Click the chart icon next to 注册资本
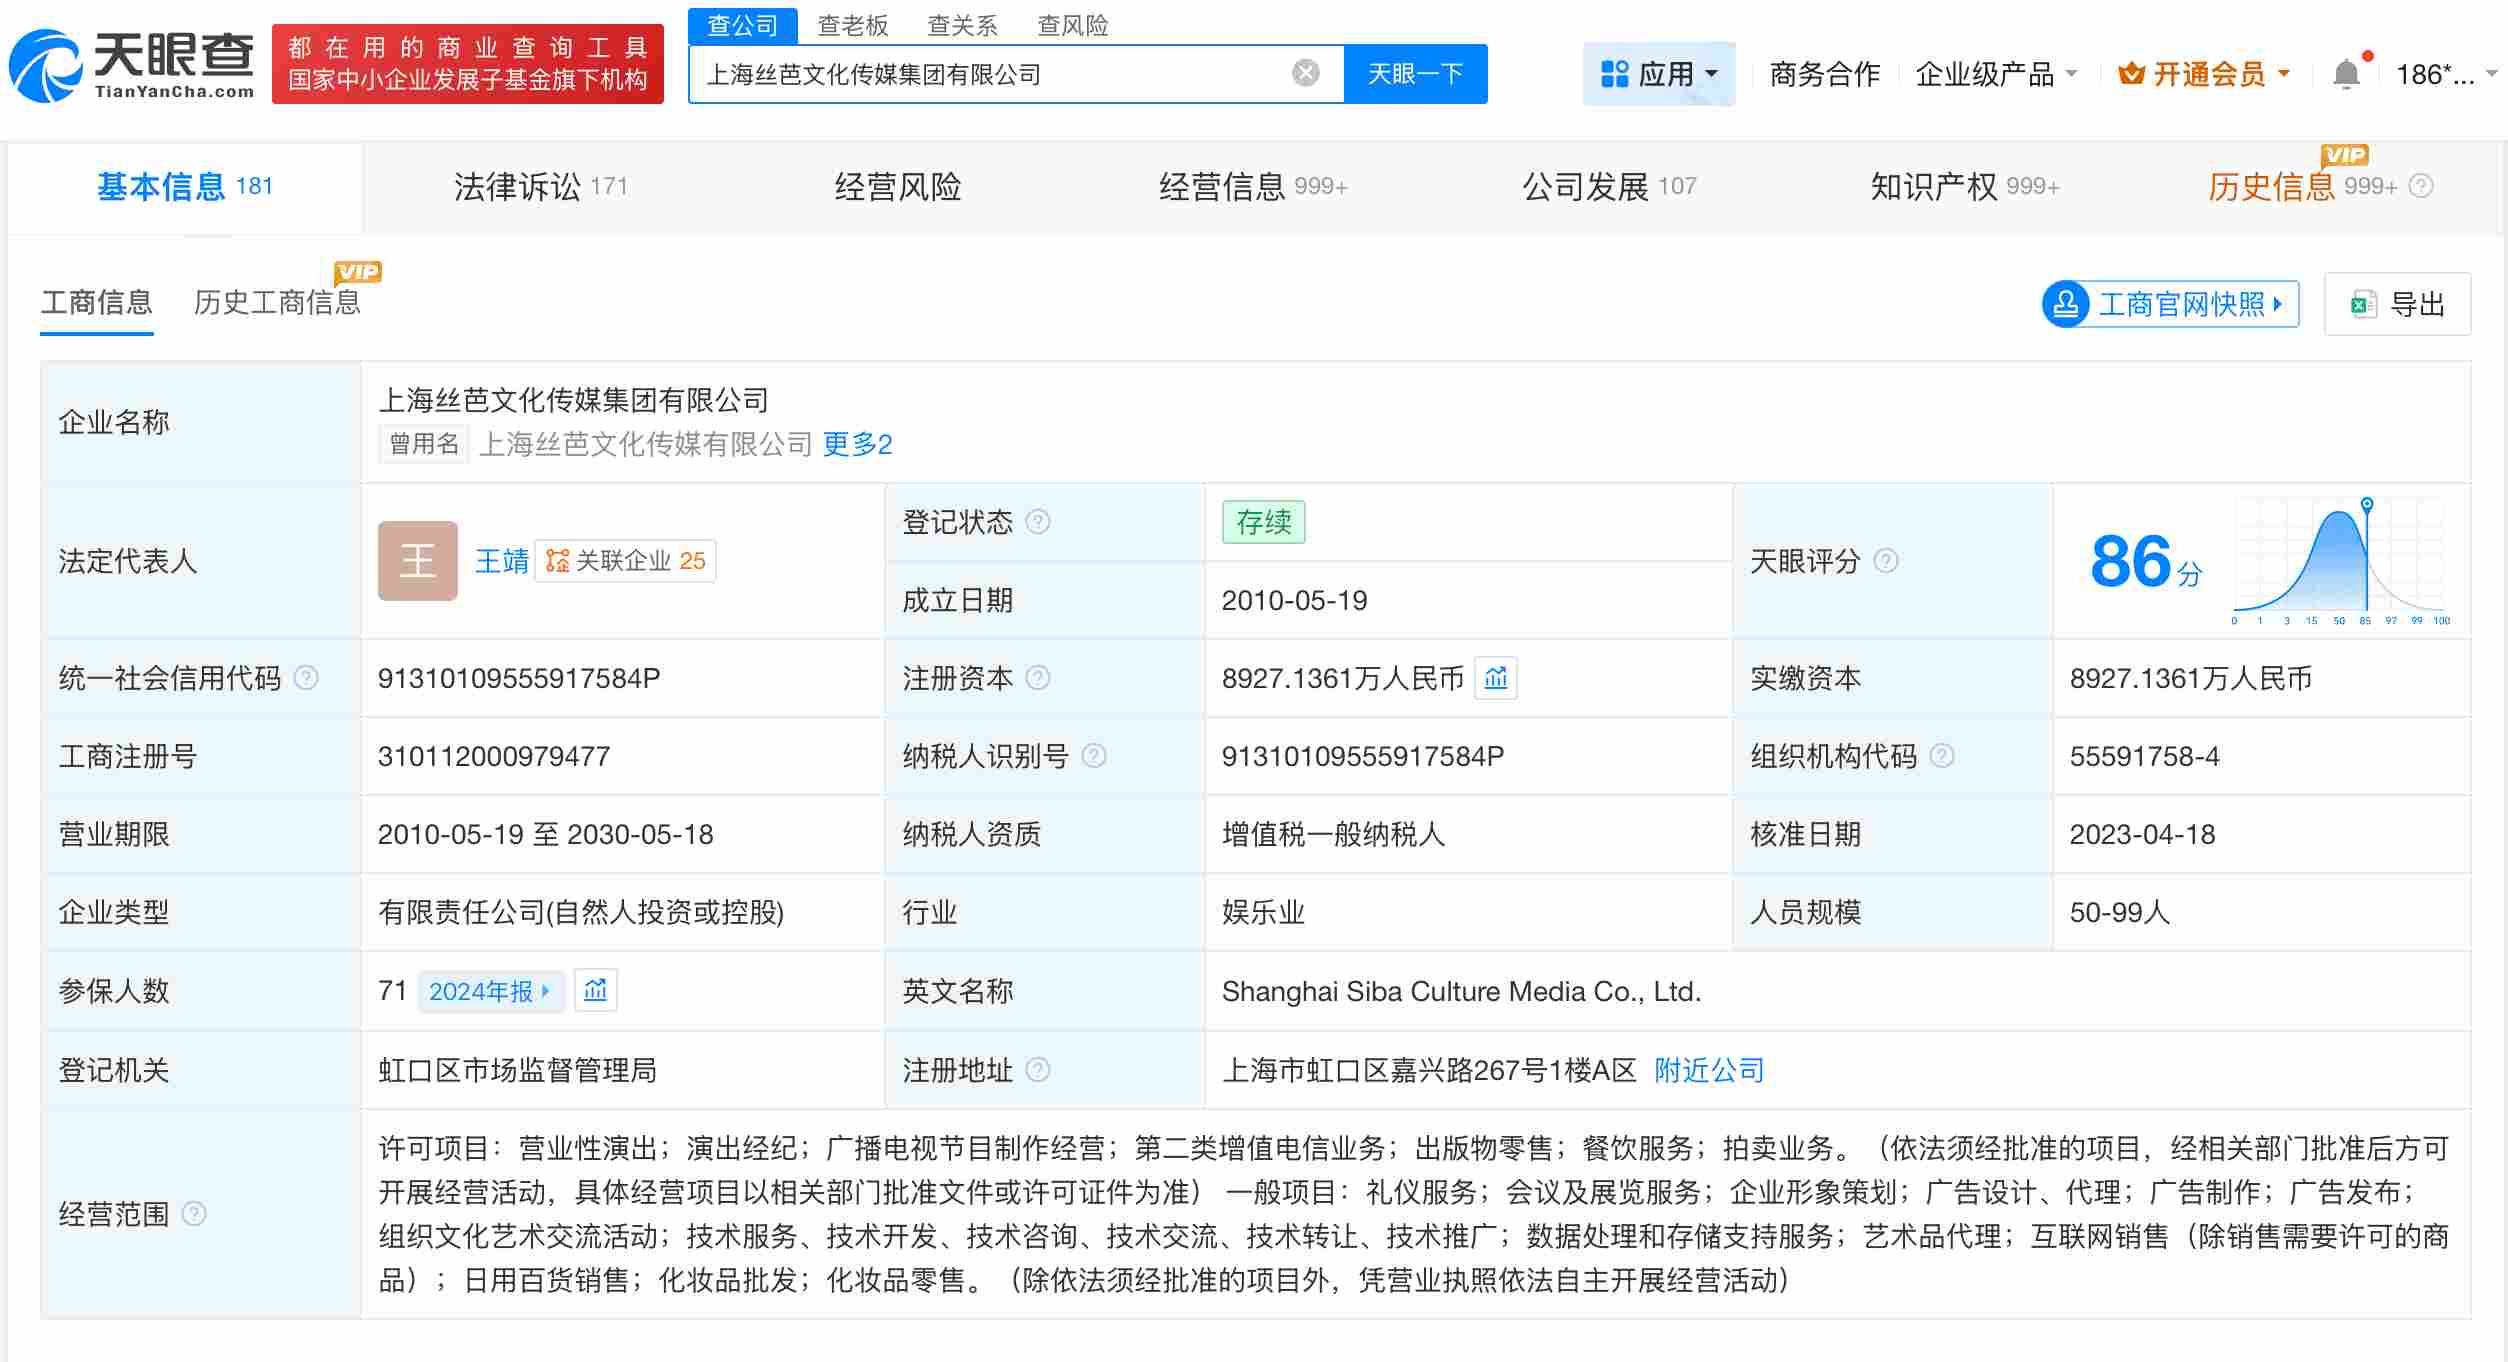 pyautogui.click(x=1496, y=678)
